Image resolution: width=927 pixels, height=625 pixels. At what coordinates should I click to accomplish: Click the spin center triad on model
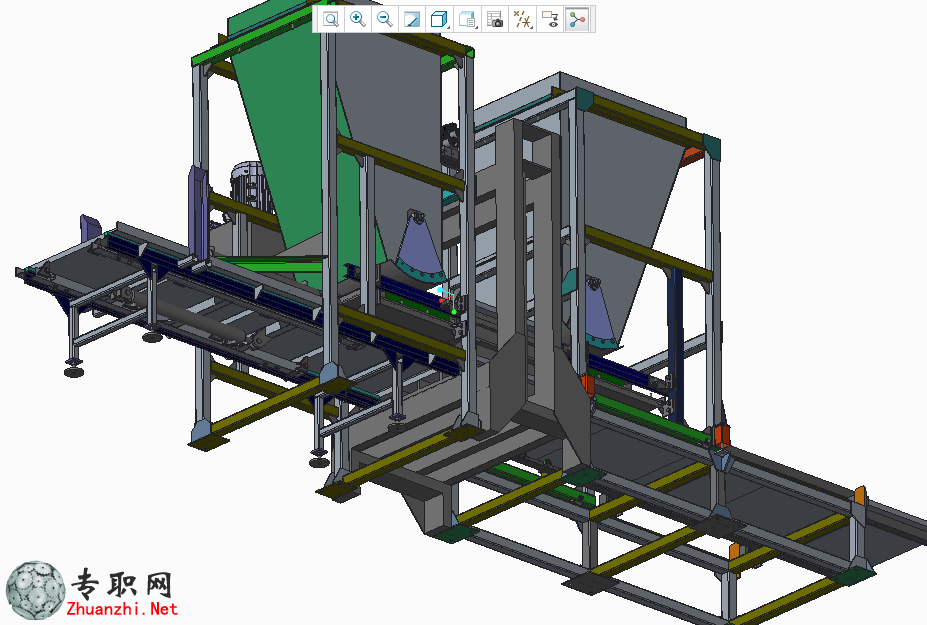[448, 300]
